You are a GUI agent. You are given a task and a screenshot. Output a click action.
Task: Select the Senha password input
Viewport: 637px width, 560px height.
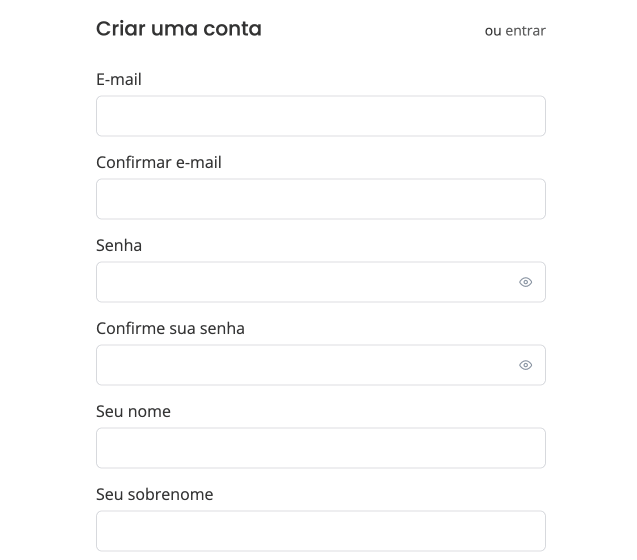300,282
